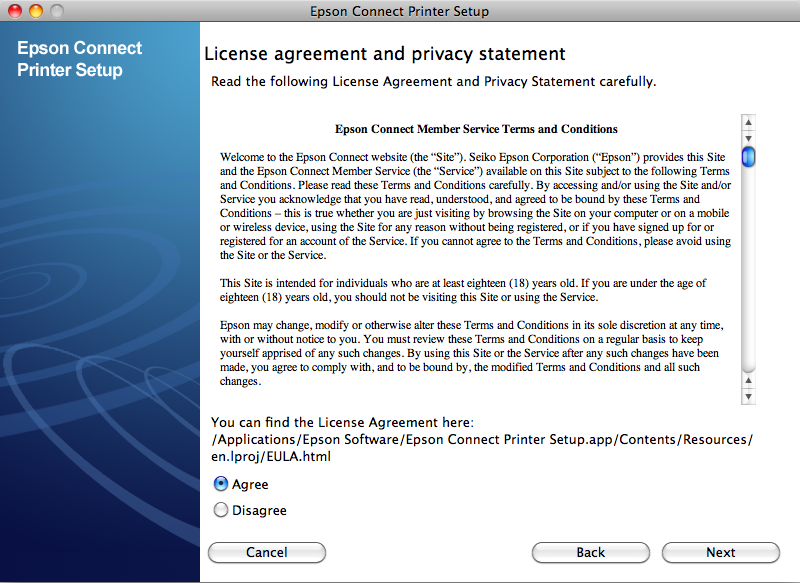
Task: Click the top scroll-down arrow of the license scrollbar
Action: (748, 137)
